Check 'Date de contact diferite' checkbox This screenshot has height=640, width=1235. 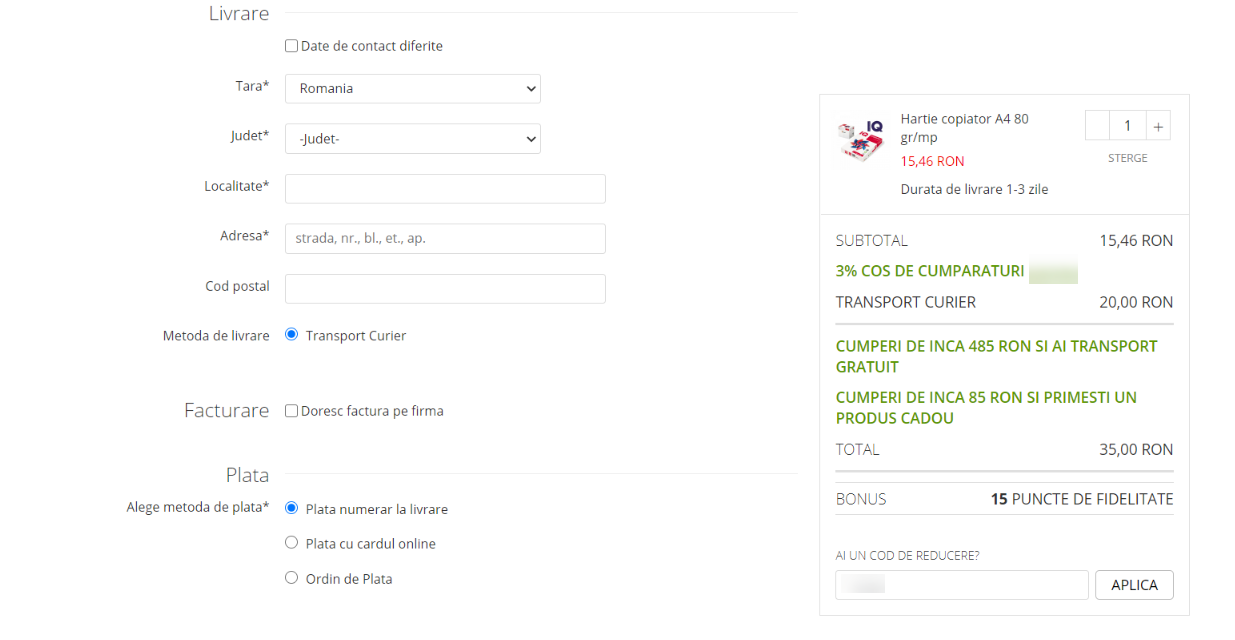(292, 46)
